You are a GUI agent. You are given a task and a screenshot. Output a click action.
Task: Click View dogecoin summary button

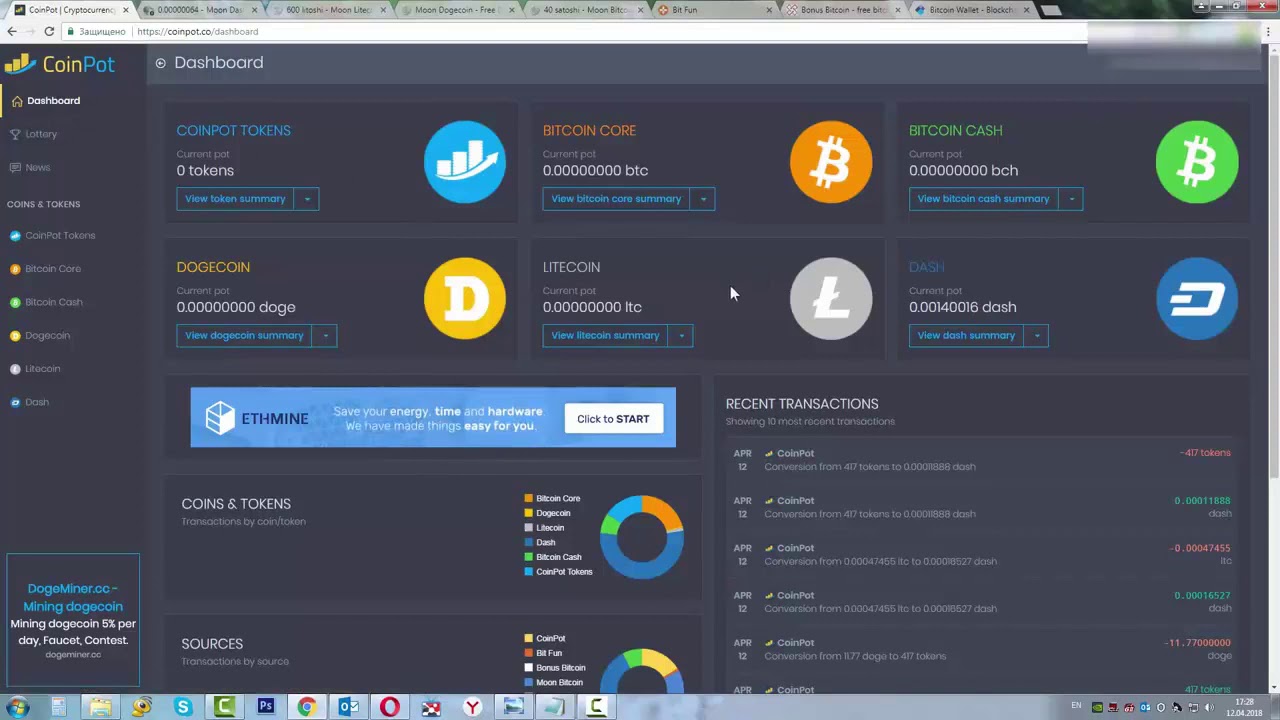244,336
